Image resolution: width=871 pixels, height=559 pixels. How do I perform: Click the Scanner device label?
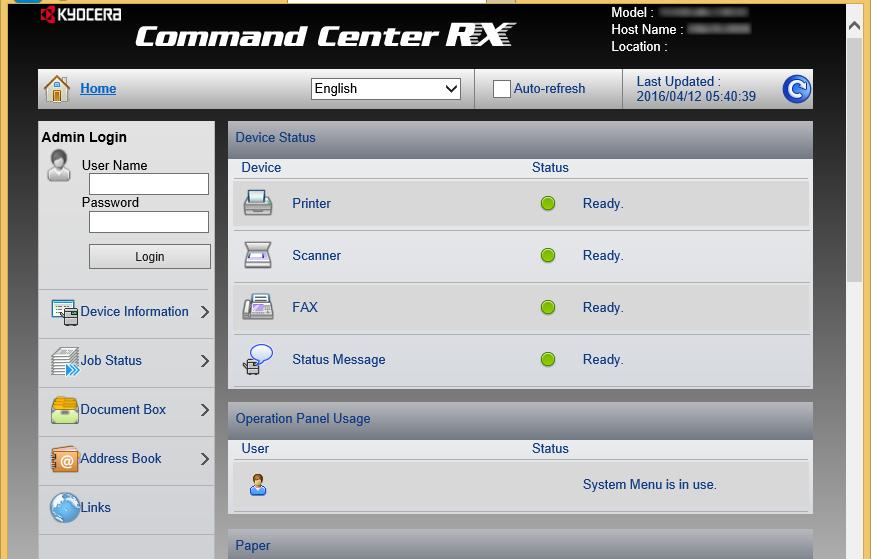click(x=317, y=256)
